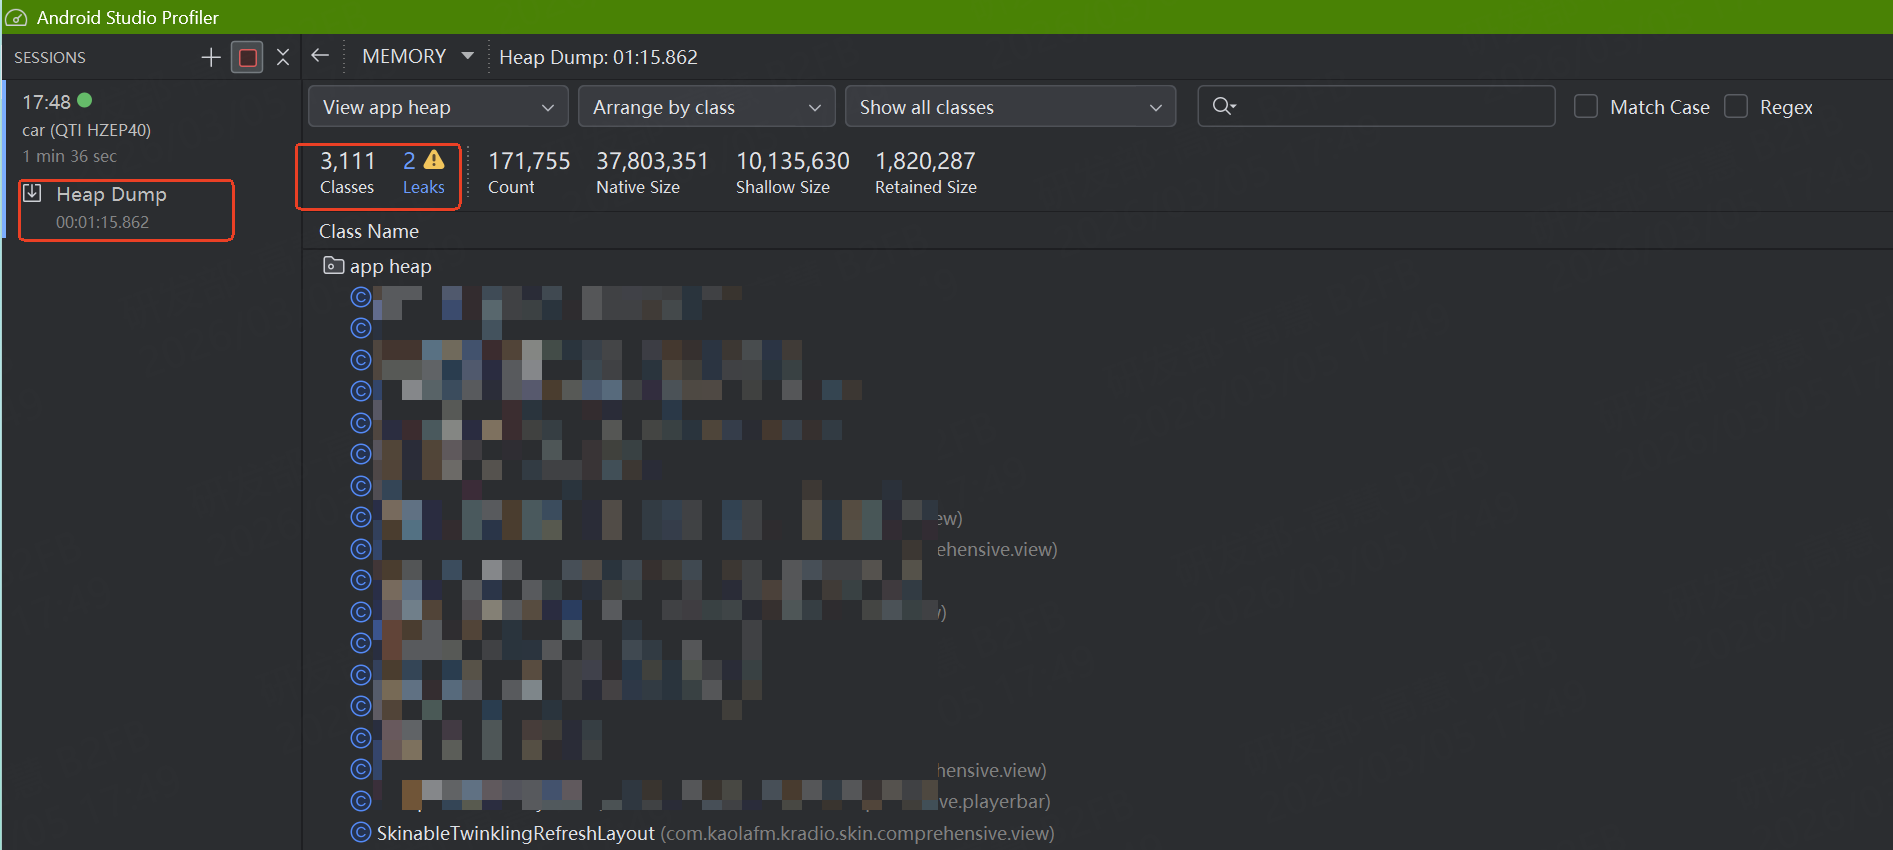Click the green active session indicator dot
1893x850 pixels.
click(85, 100)
